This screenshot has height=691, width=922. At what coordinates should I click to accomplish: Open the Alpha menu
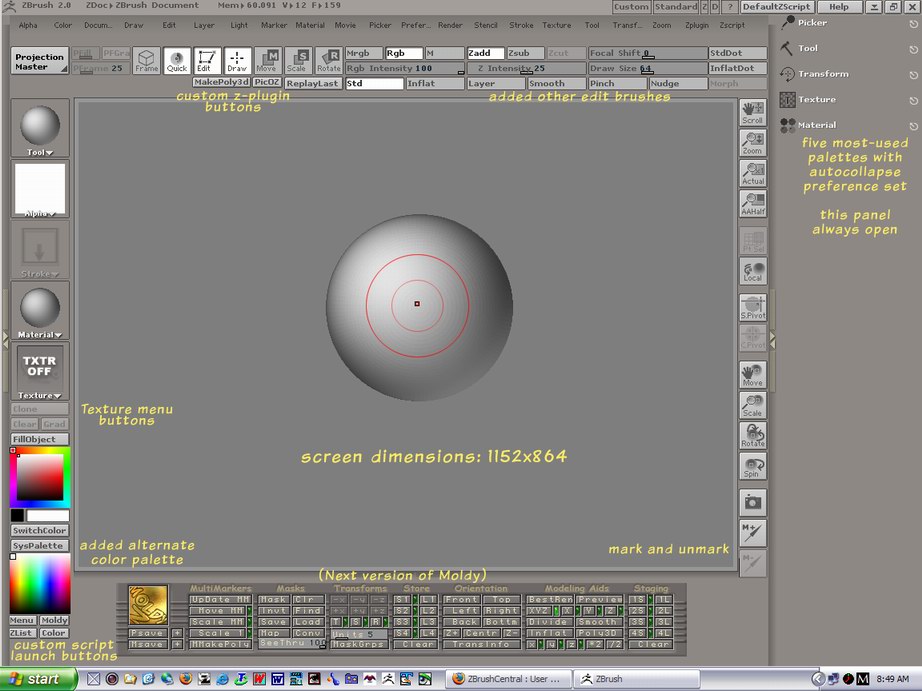pos(28,25)
